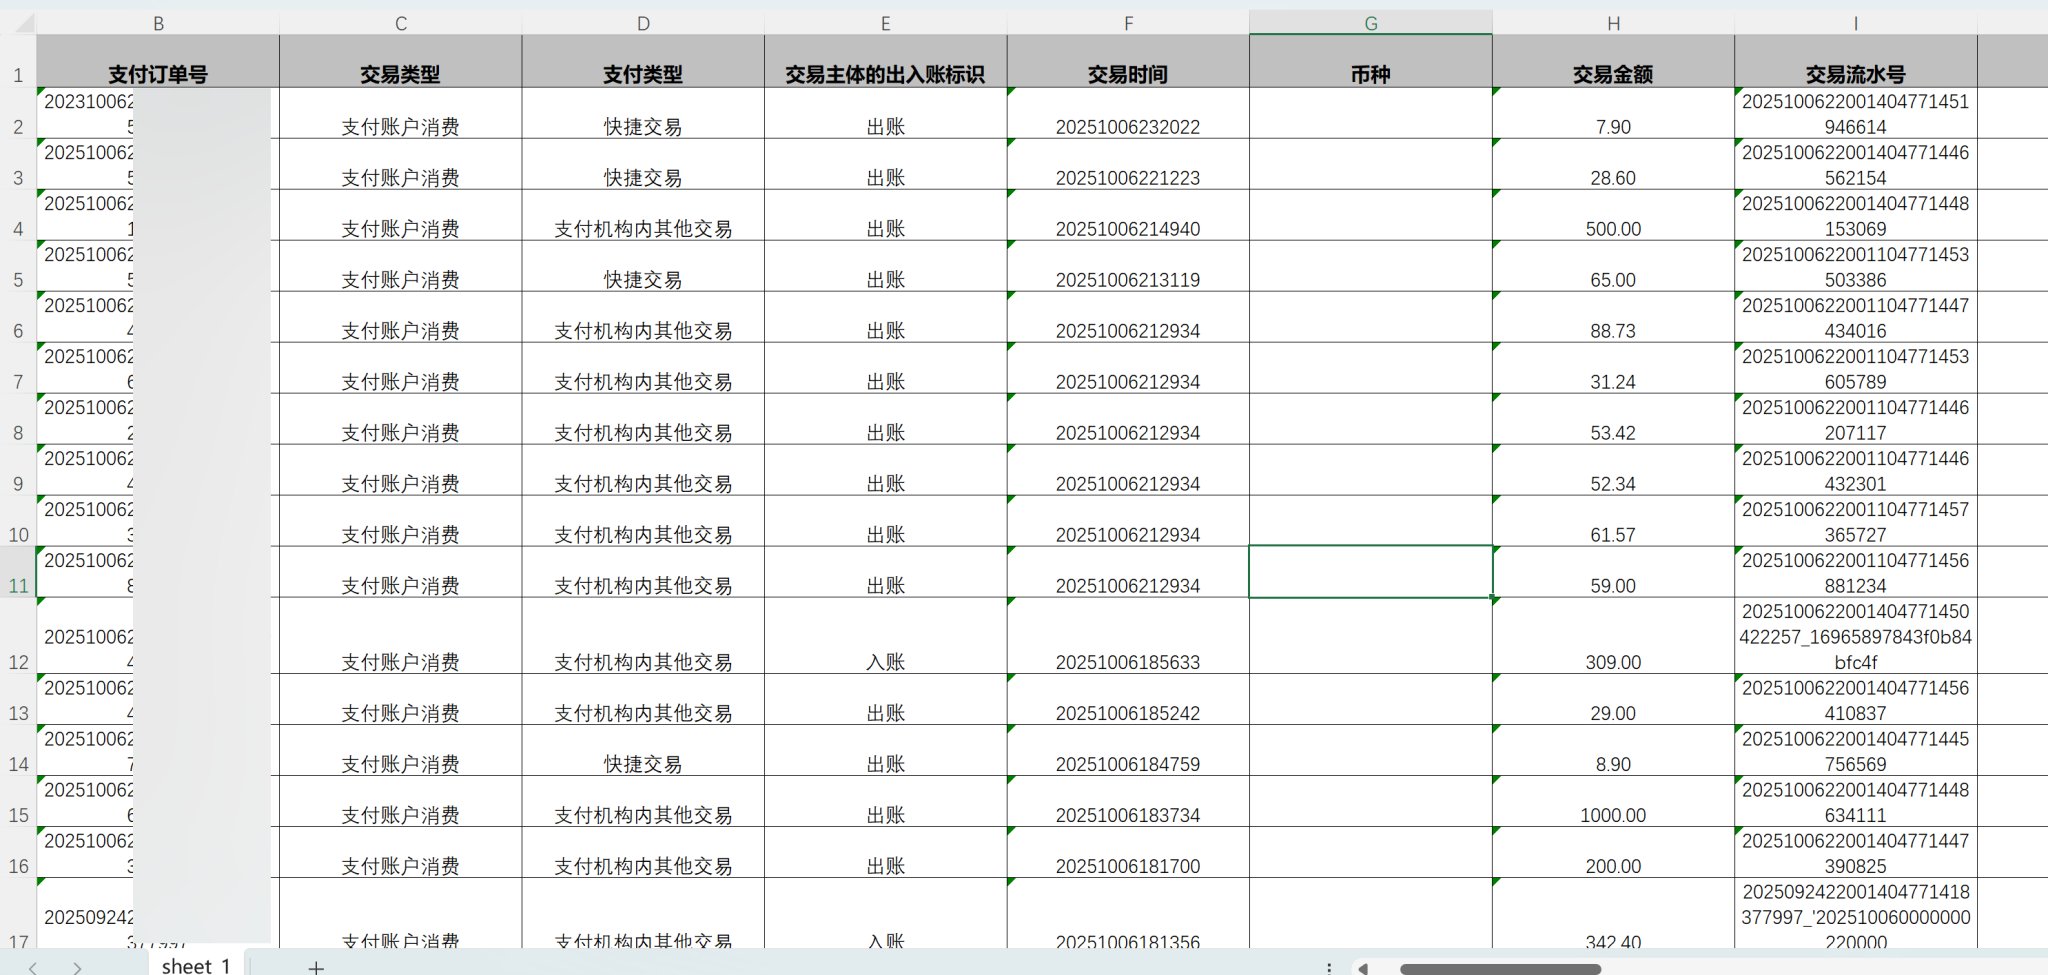This screenshot has height=975, width=2048.
Task: Click the next sheet navigation arrow
Action: tap(77, 966)
